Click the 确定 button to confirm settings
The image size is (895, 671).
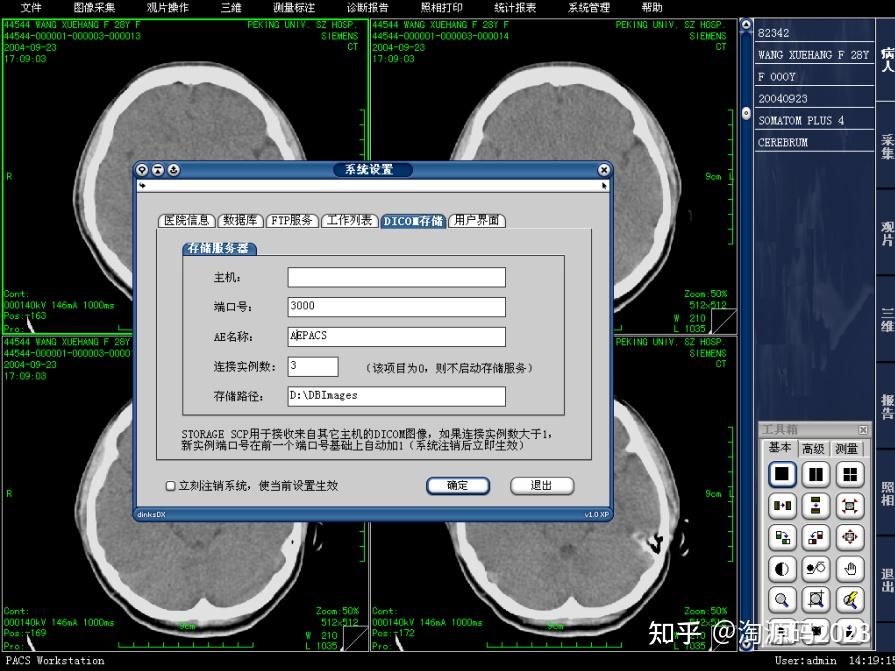[x=456, y=484]
